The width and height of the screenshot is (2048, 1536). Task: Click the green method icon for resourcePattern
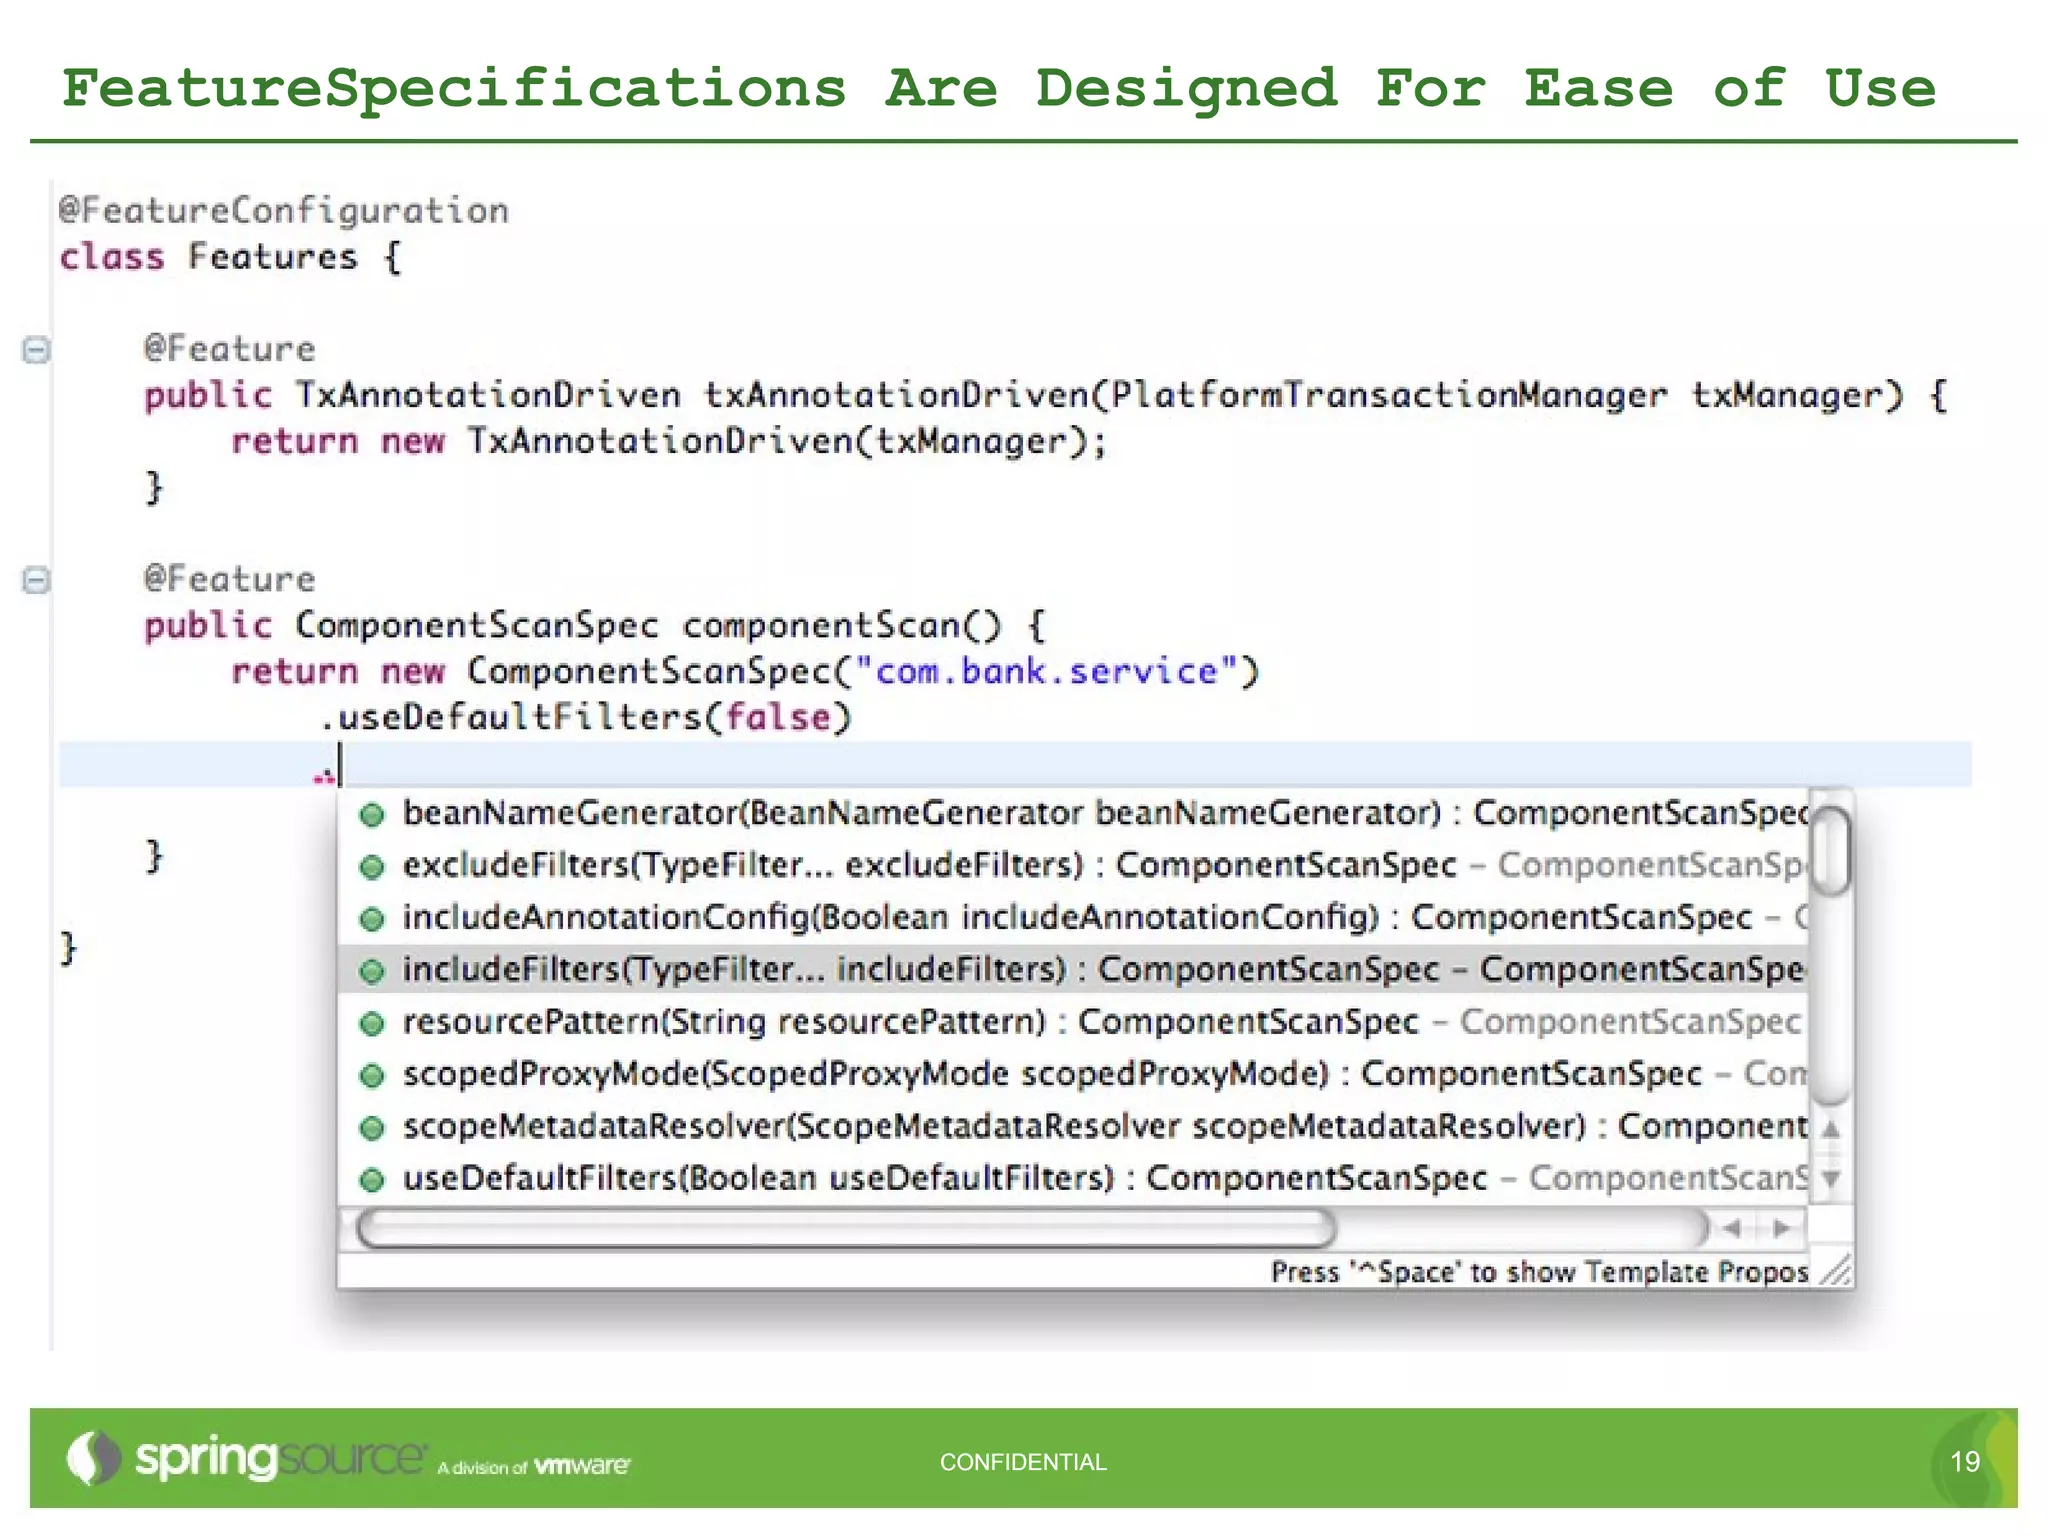point(372,1023)
